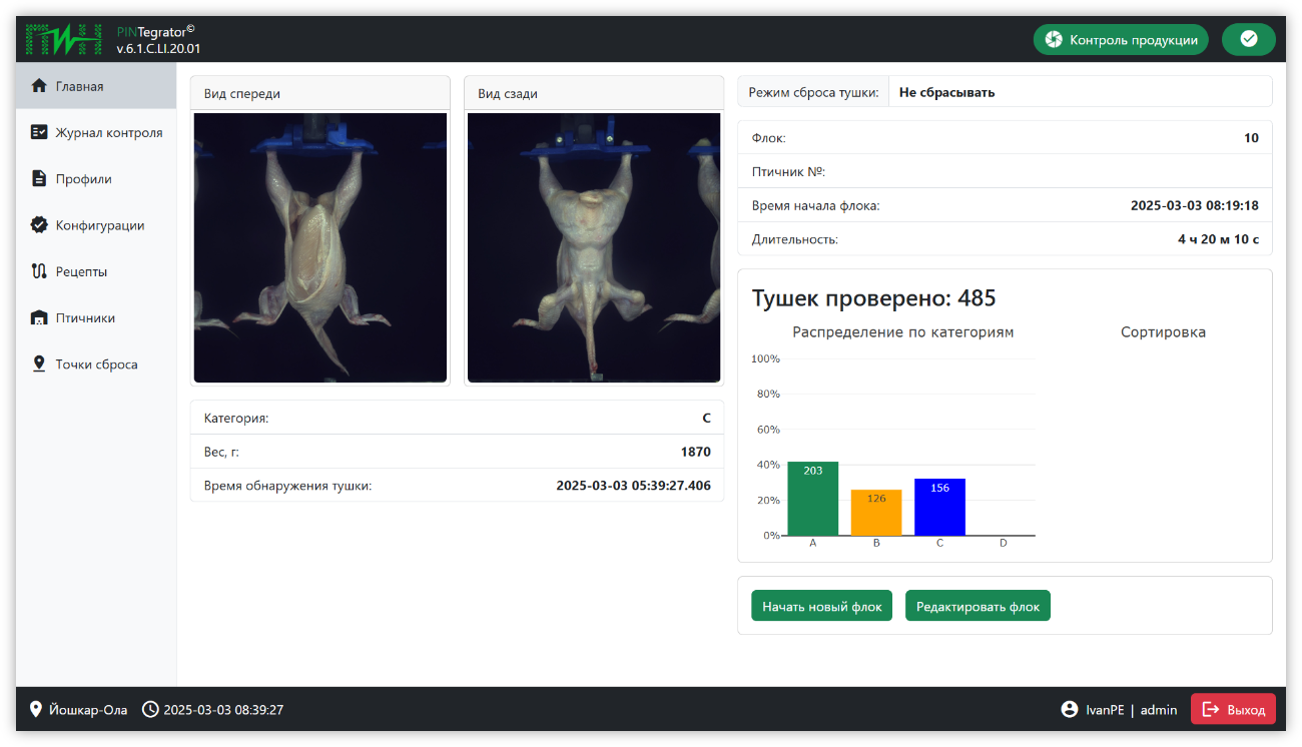Click the Журнал контроля checklist icon
This screenshot has width=1302, height=747.
(39, 132)
